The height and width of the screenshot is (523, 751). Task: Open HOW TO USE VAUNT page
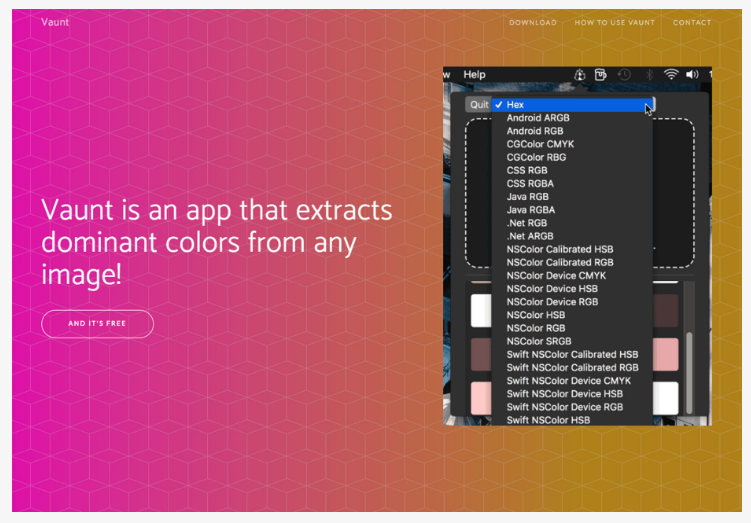pyautogui.click(x=614, y=23)
